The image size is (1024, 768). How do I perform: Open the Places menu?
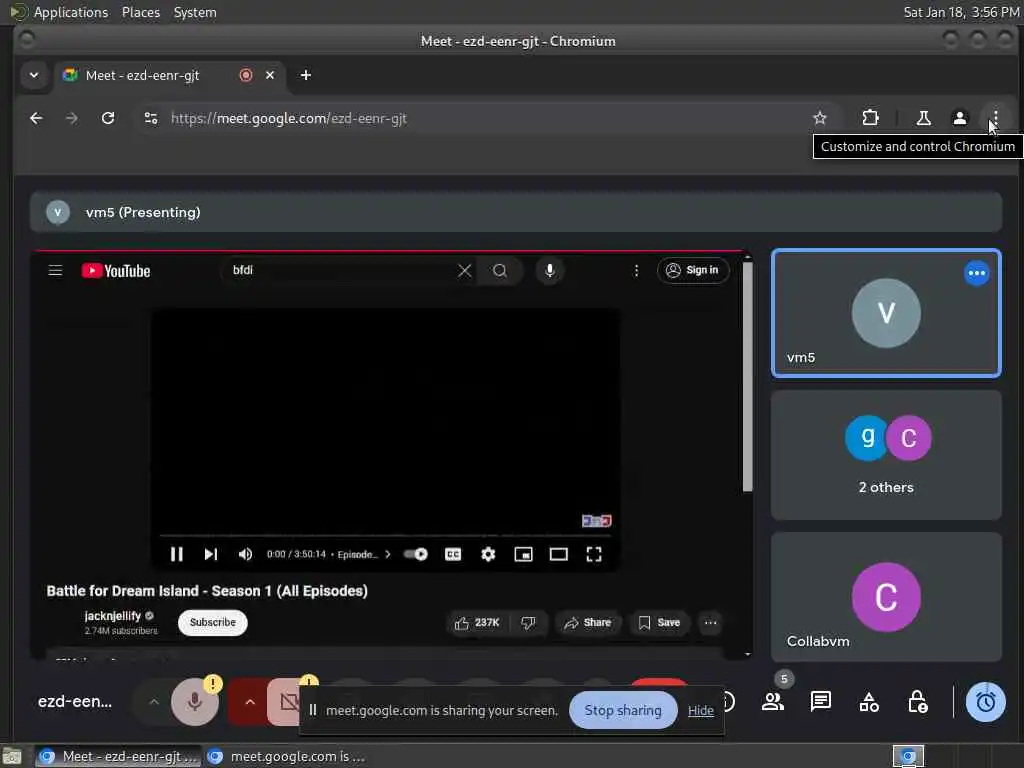140,12
